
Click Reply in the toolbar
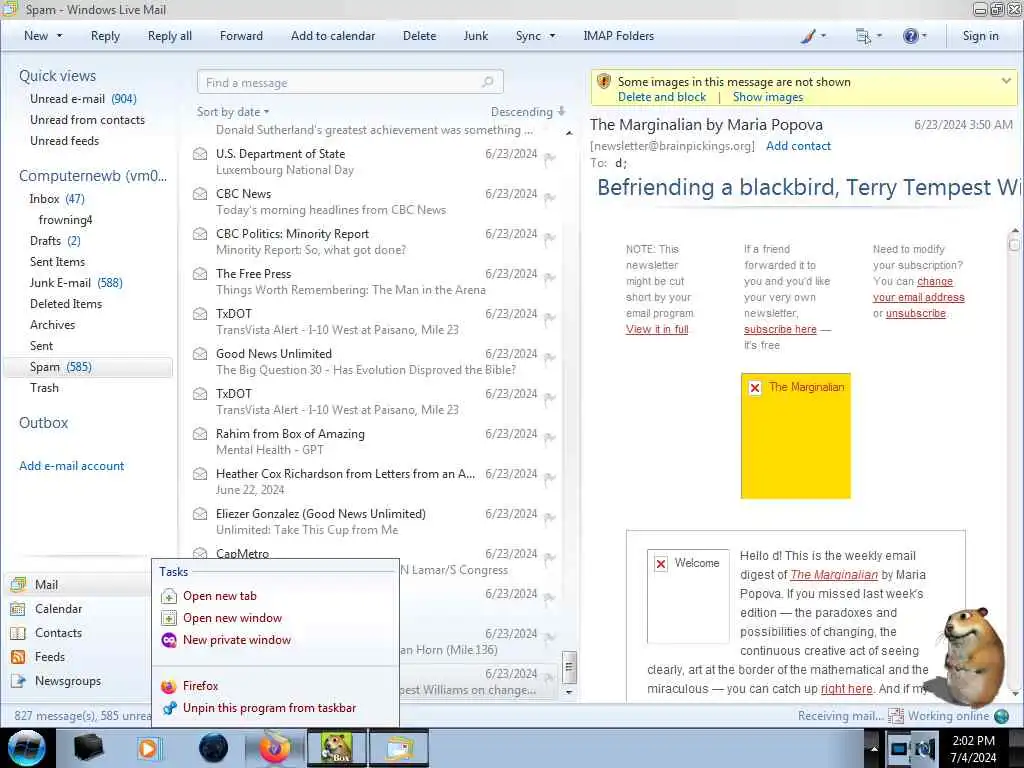click(105, 36)
